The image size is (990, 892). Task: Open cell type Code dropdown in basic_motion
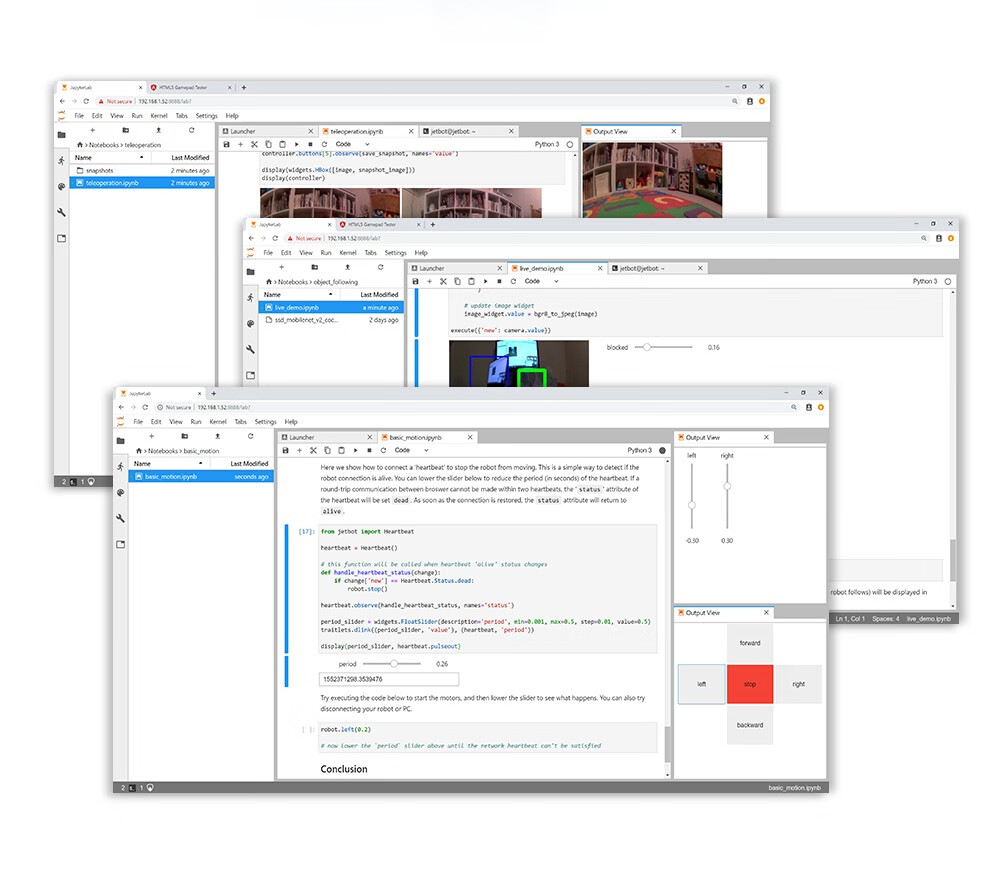tap(412, 451)
